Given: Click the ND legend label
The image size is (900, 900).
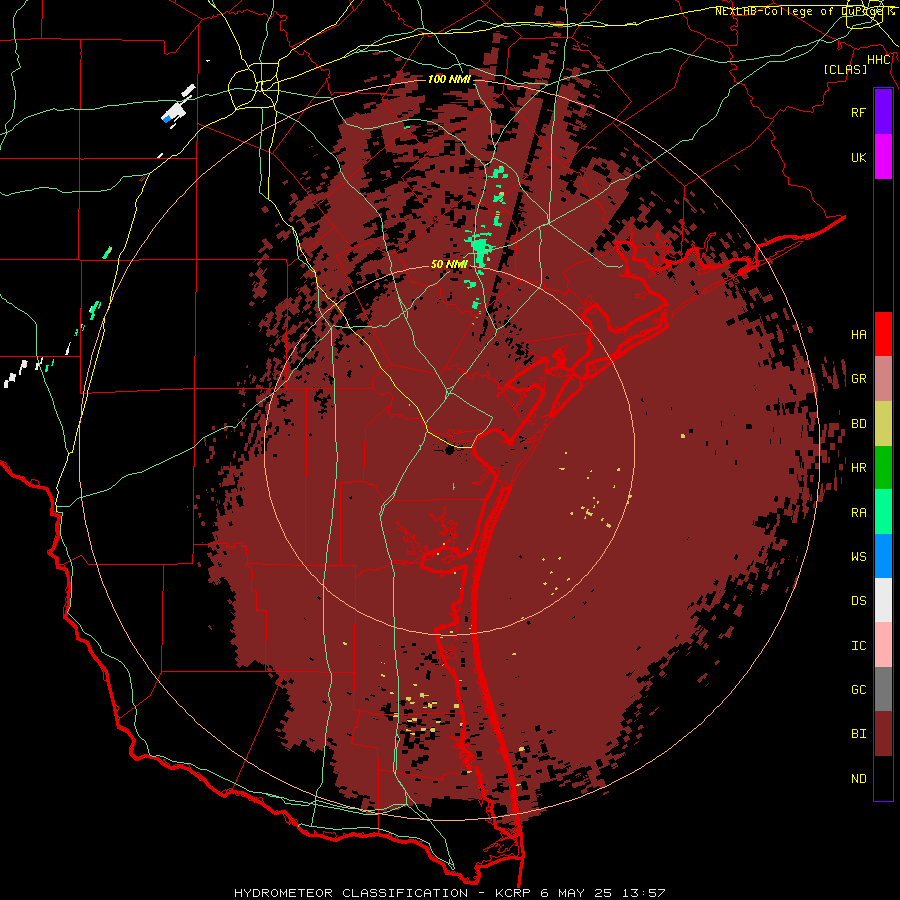Looking at the screenshot, I should pos(858,779).
